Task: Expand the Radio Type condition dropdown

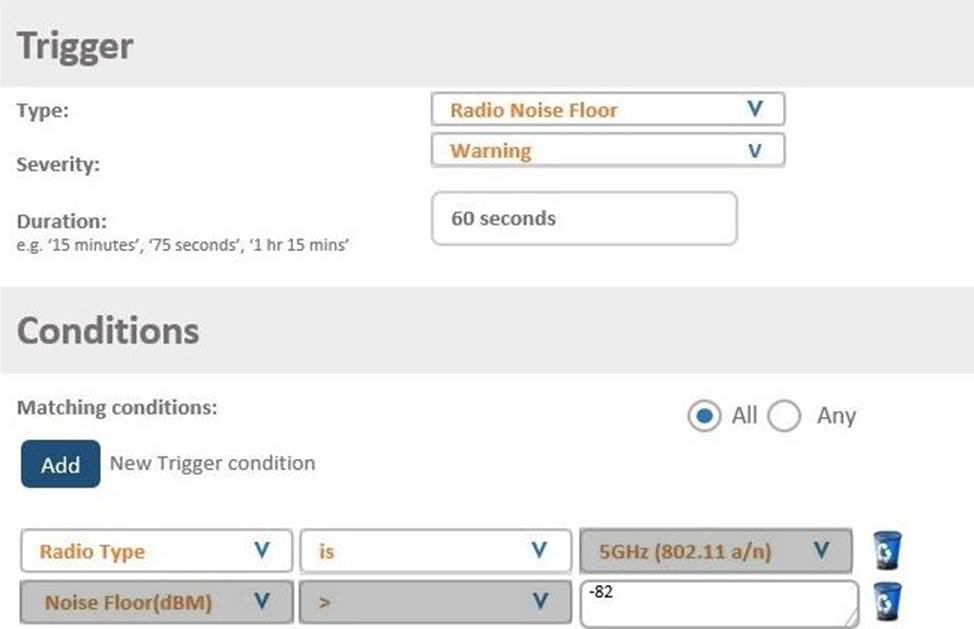Action: (x=157, y=551)
